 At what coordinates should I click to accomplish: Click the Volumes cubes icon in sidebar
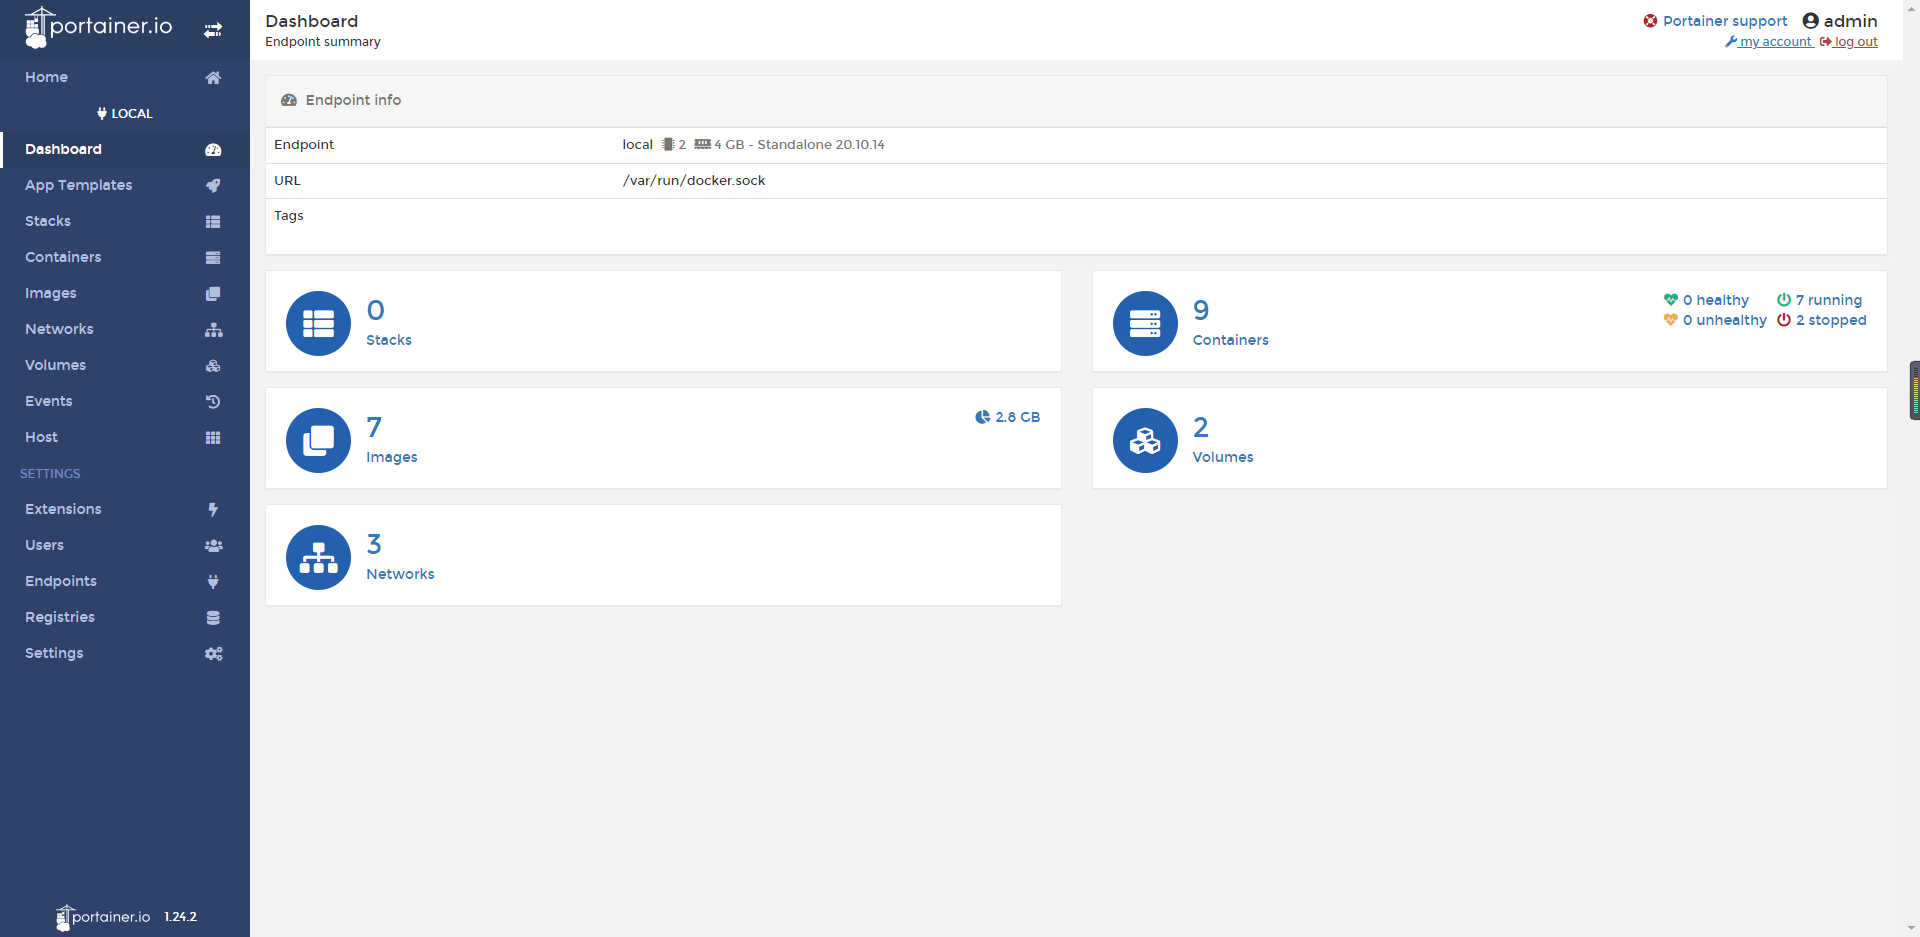tap(213, 365)
